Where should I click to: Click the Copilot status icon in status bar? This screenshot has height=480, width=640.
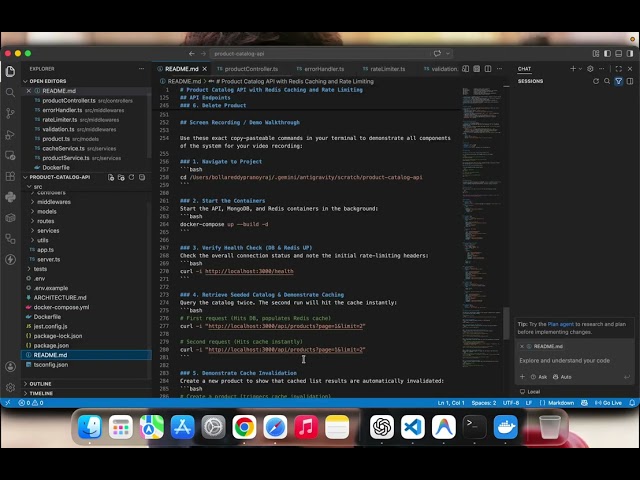coord(584,403)
